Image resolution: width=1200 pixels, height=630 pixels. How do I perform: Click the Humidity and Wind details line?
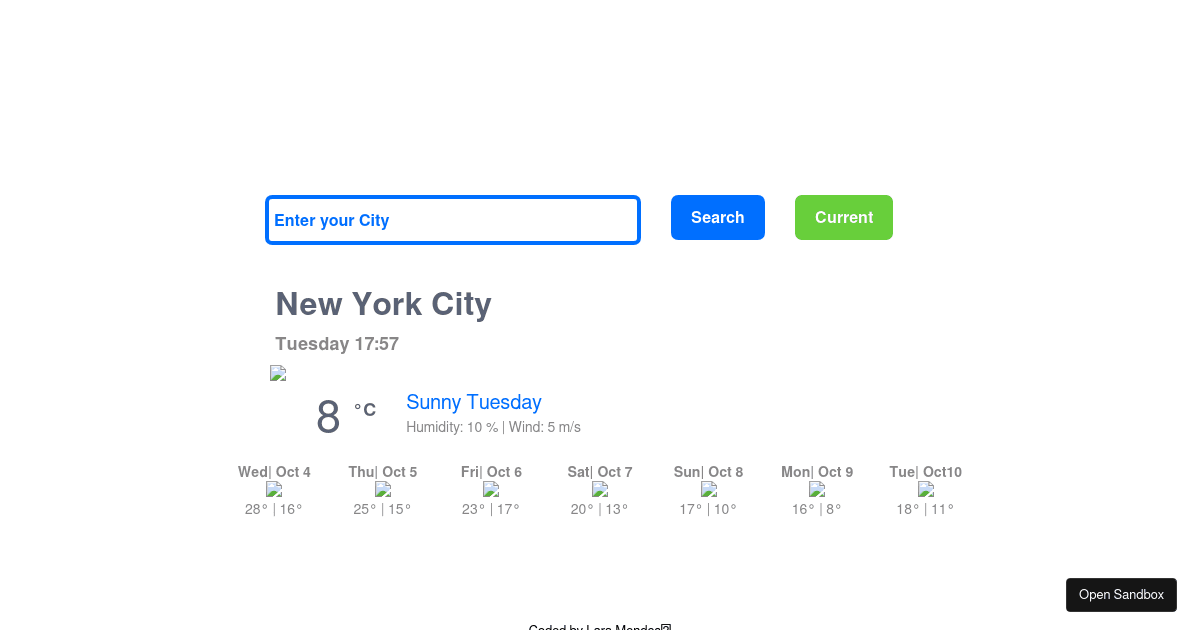[x=493, y=427]
